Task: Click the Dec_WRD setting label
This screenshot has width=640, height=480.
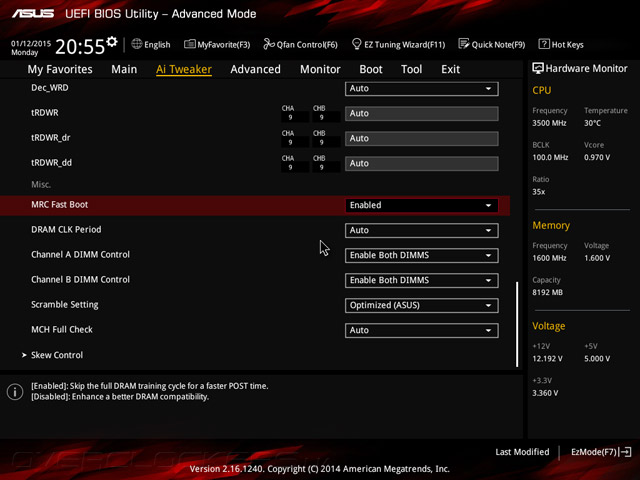Action: pos(50,88)
